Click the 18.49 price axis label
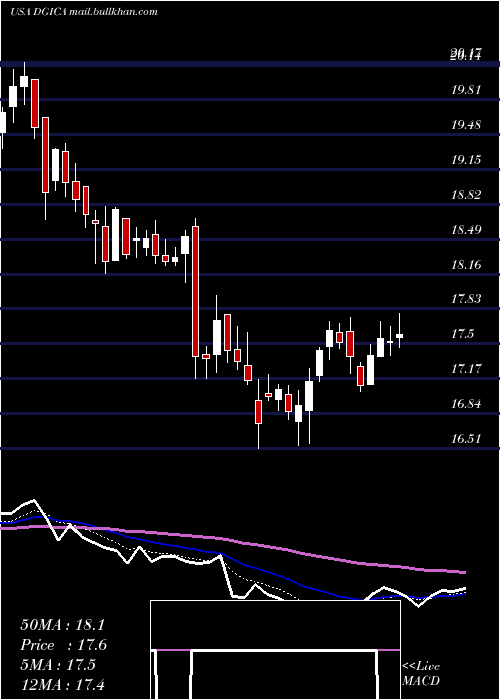Screen dimensions: 500x700 (x=466, y=230)
